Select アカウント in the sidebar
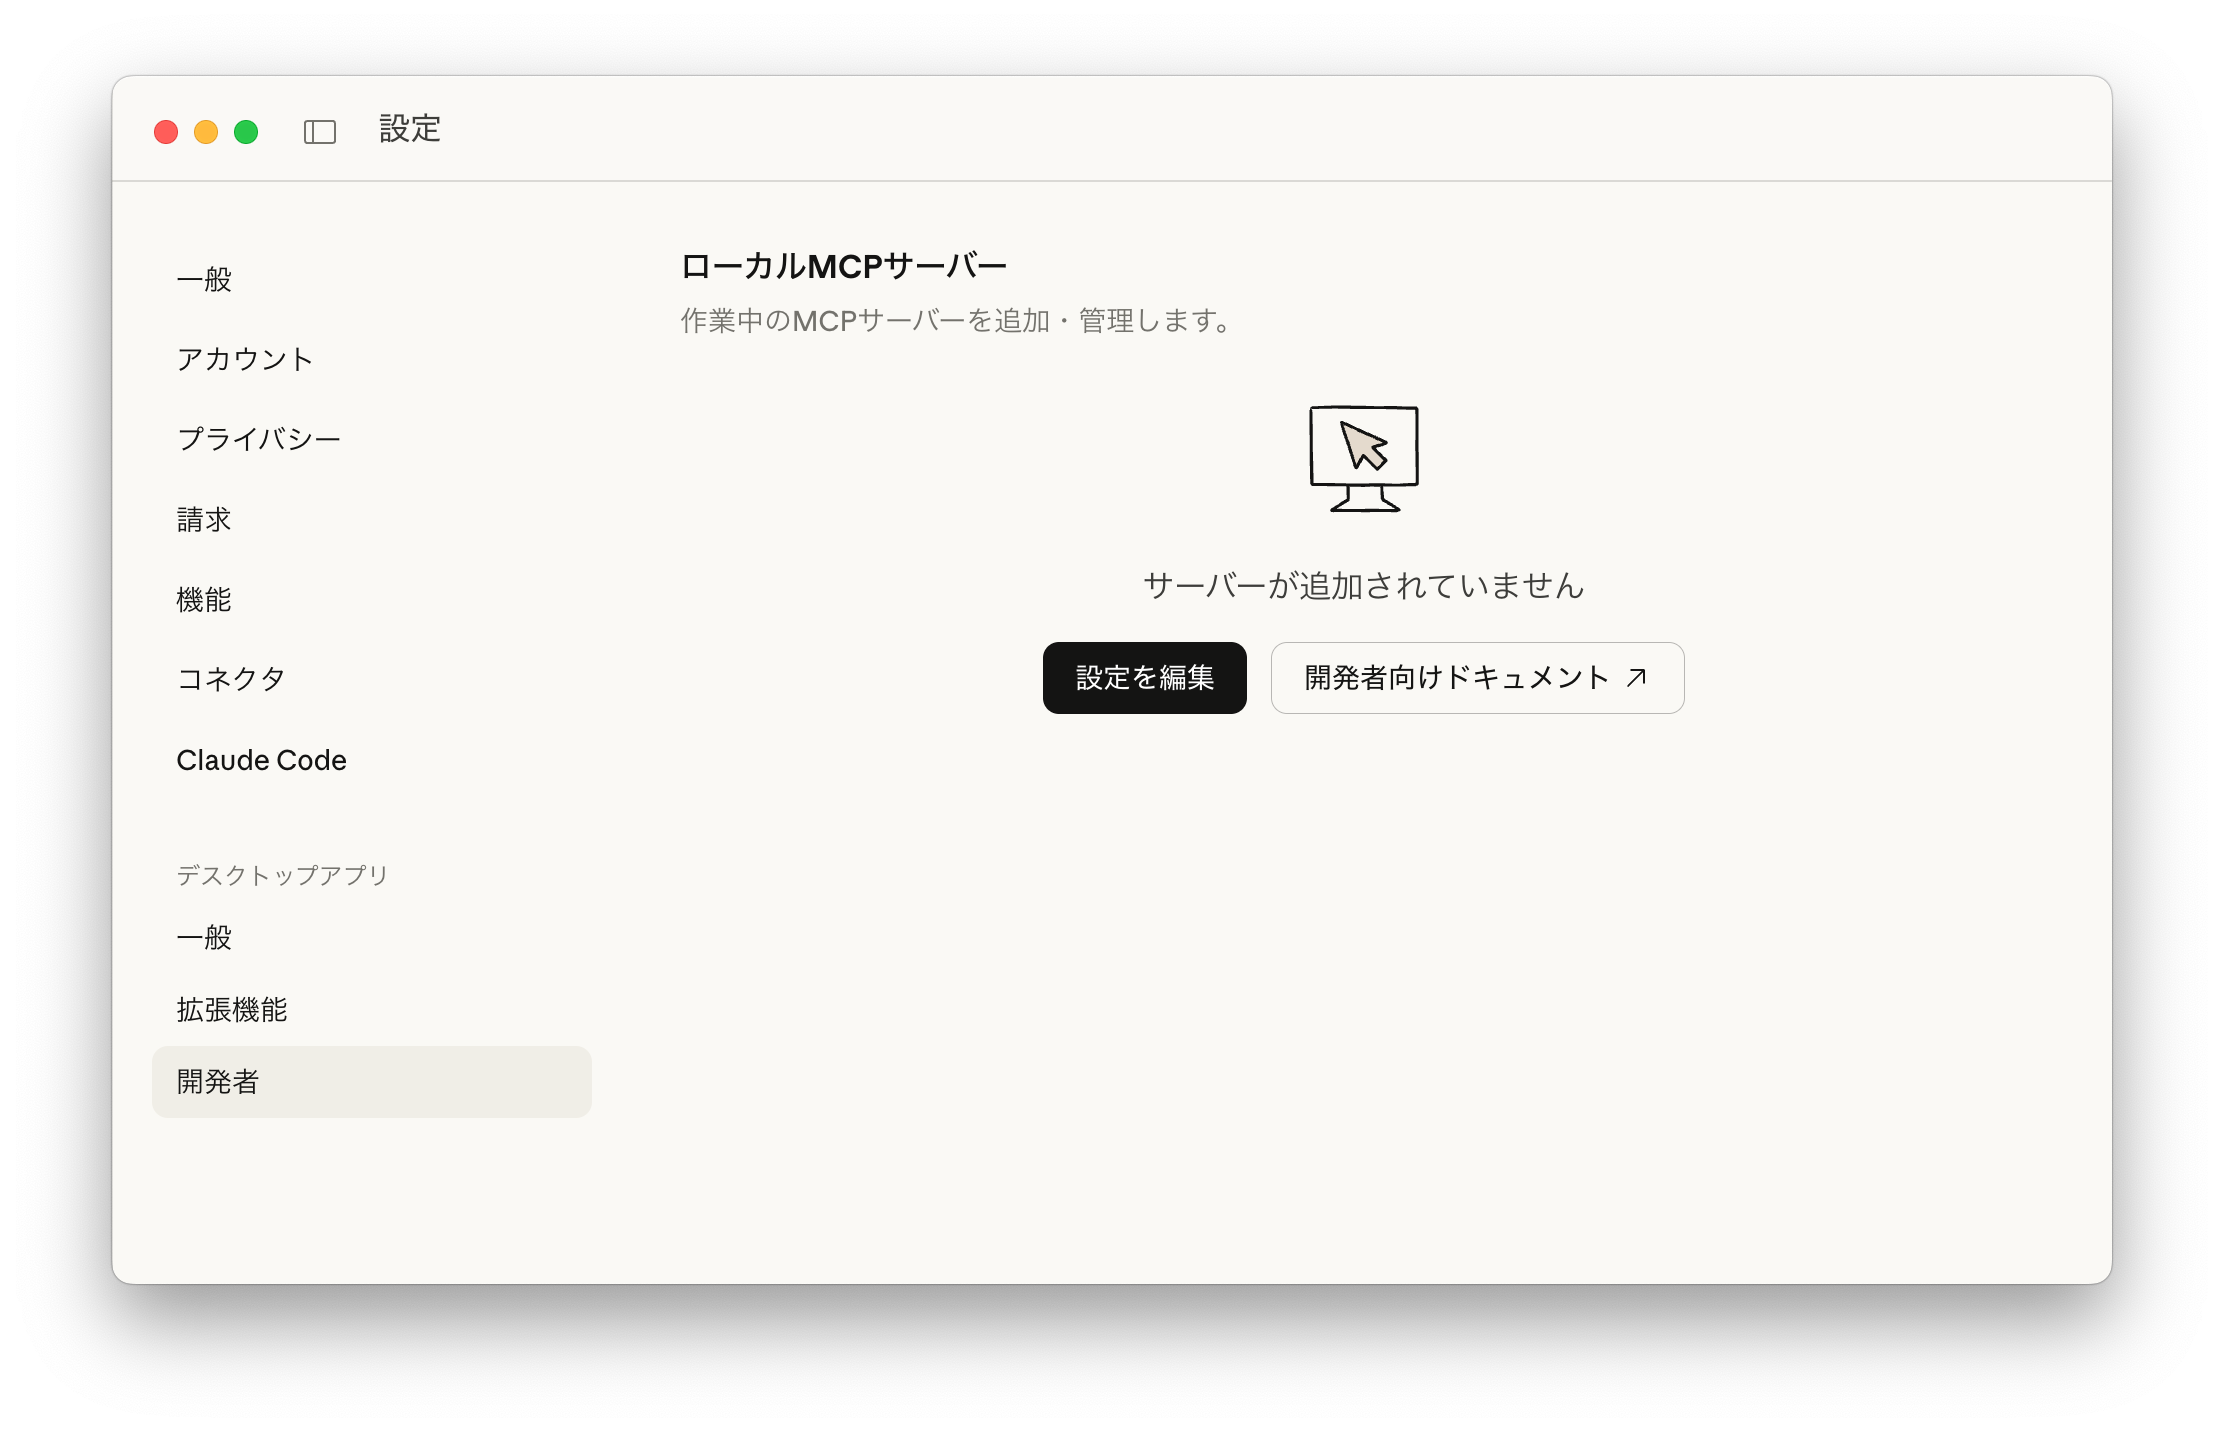Screen dimensions: 2224x1432 click(245, 359)
